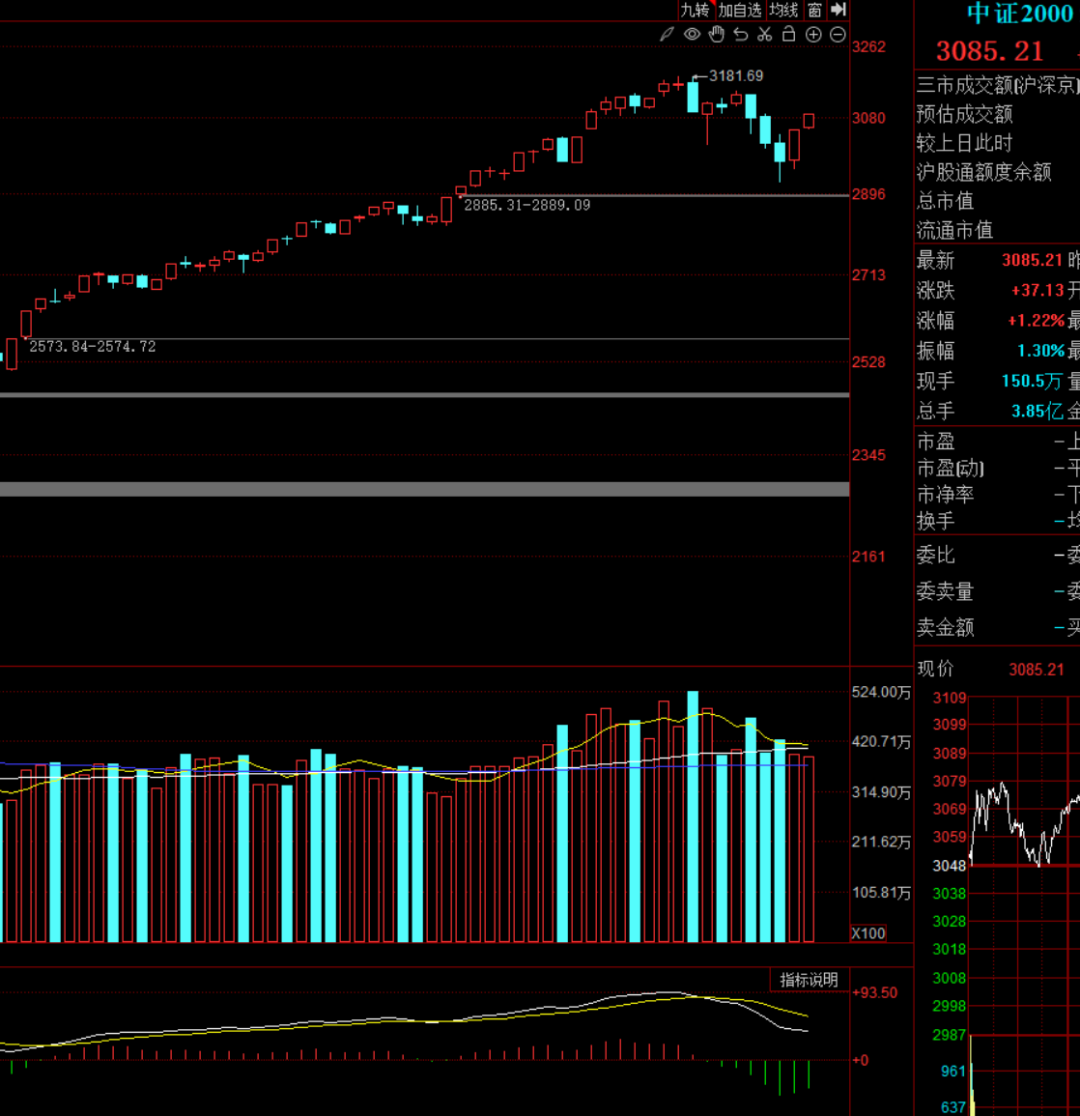Zoom in with the plus icon
This screenshot has width=1080, height=1116.
pos(813,35)
